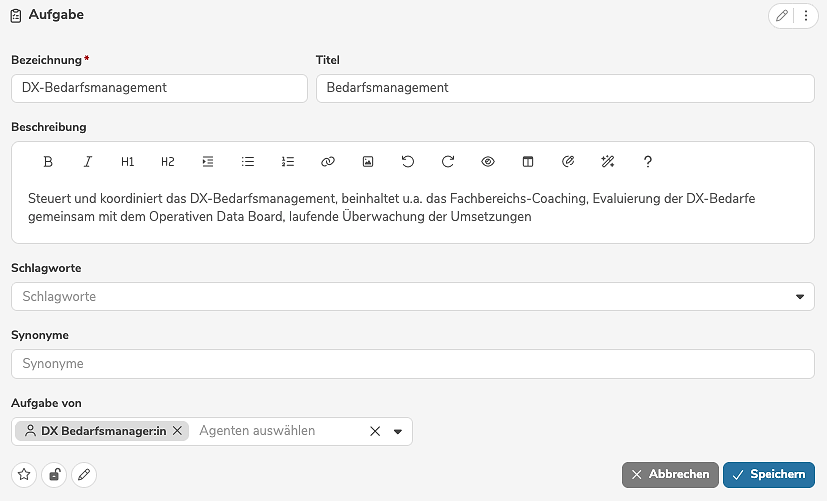The height and width of the screenshot is (501, 827).
Task: Insert an image into the description
Action: click(x=368, y=161)
